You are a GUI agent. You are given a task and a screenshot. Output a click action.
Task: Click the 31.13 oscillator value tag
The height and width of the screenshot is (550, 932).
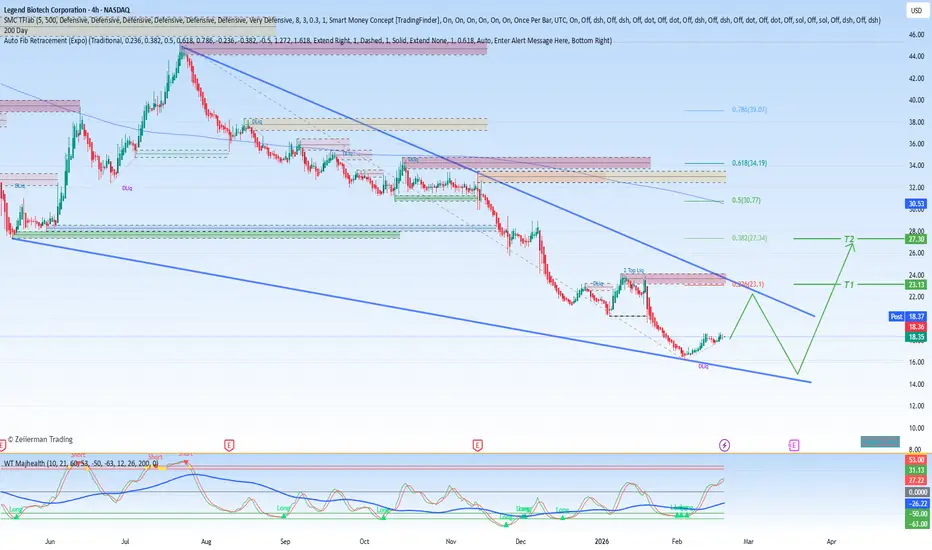tap(915, 470)
